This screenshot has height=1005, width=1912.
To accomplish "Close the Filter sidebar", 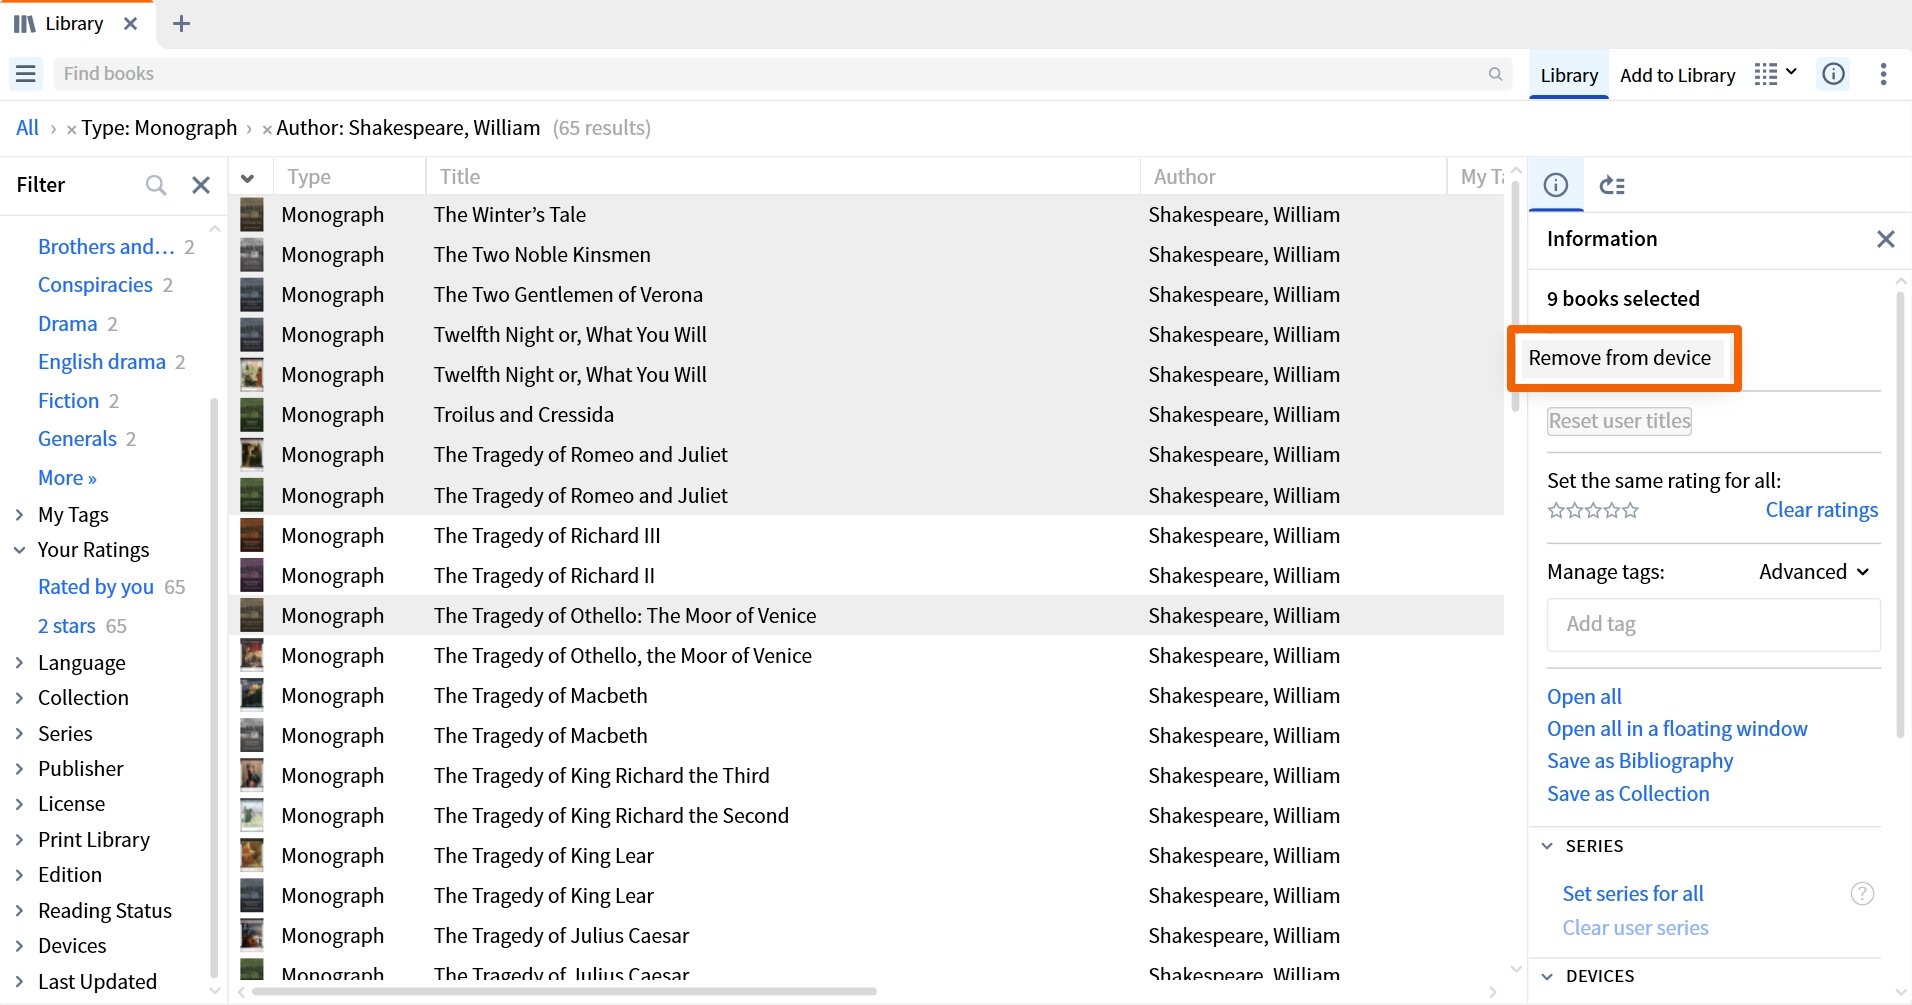I will pyautogui.click(x=201, y=185).
